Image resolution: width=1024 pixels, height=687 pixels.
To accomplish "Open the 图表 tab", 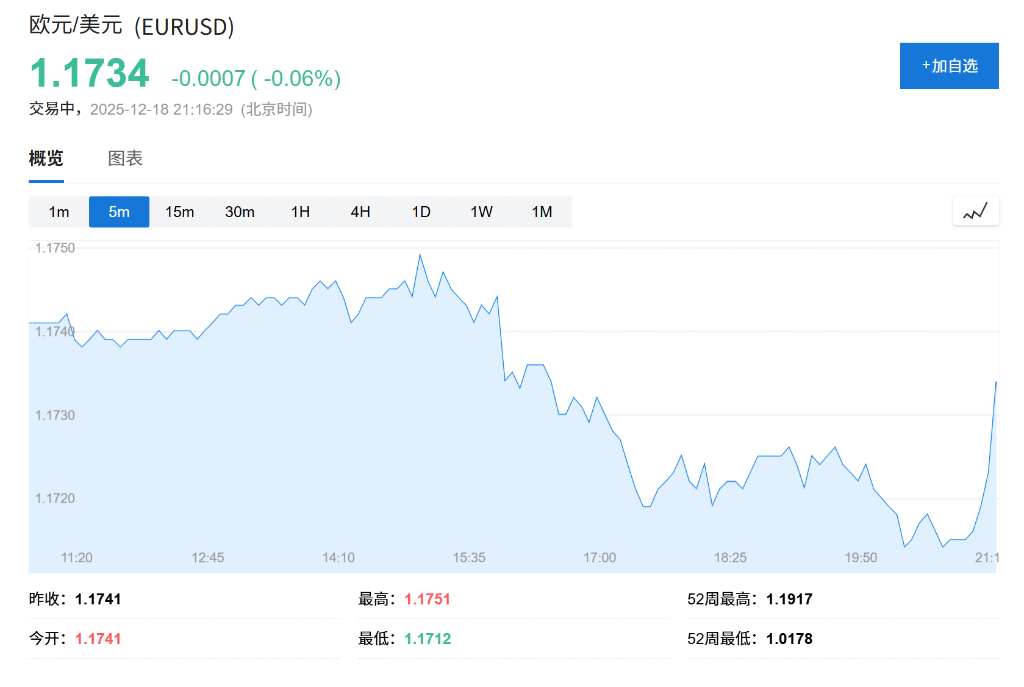I will pos(125,158).
